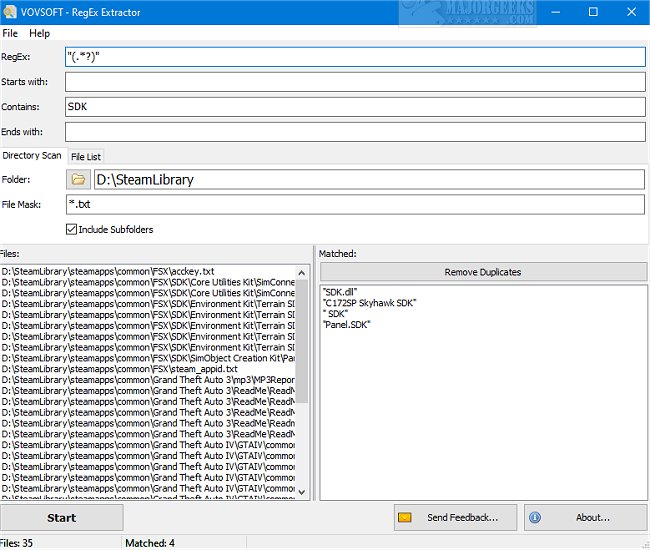650x550 pixels.
Task: Open the File menu
Action: click(x=11, y=33)
